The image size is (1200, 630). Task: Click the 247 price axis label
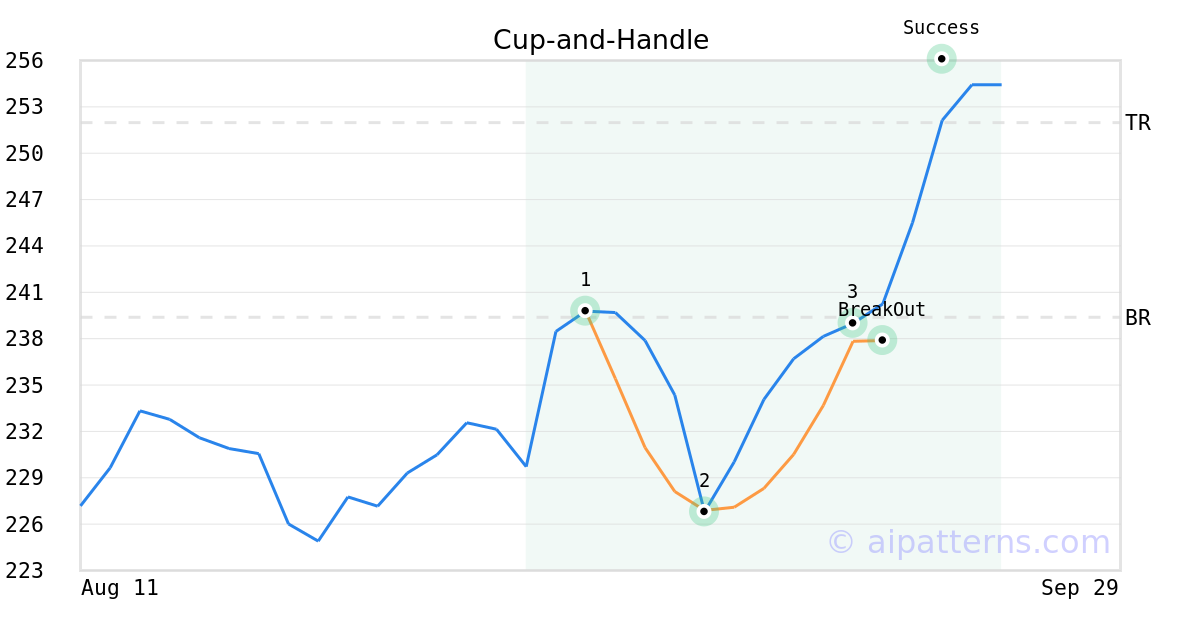click(24, 200)
